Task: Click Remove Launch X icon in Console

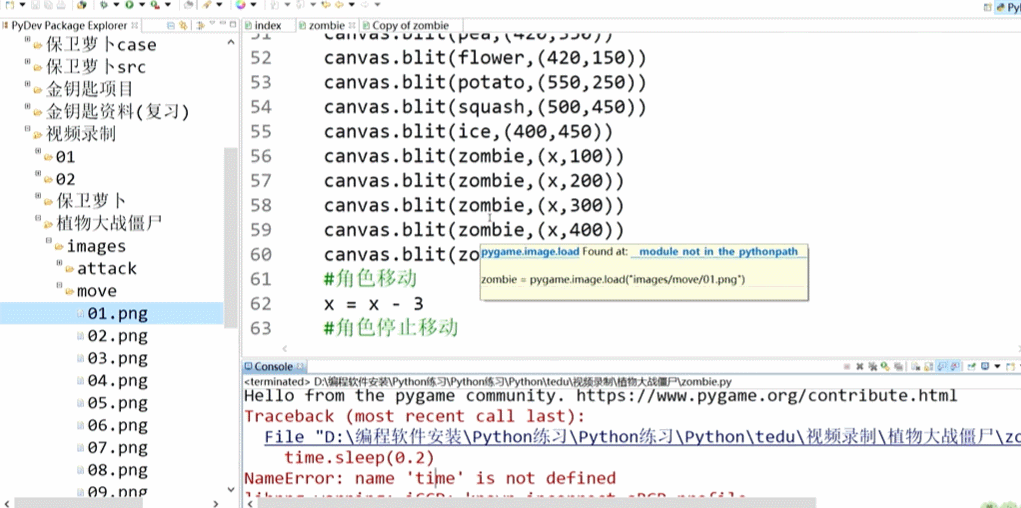Action: (860, 366)
